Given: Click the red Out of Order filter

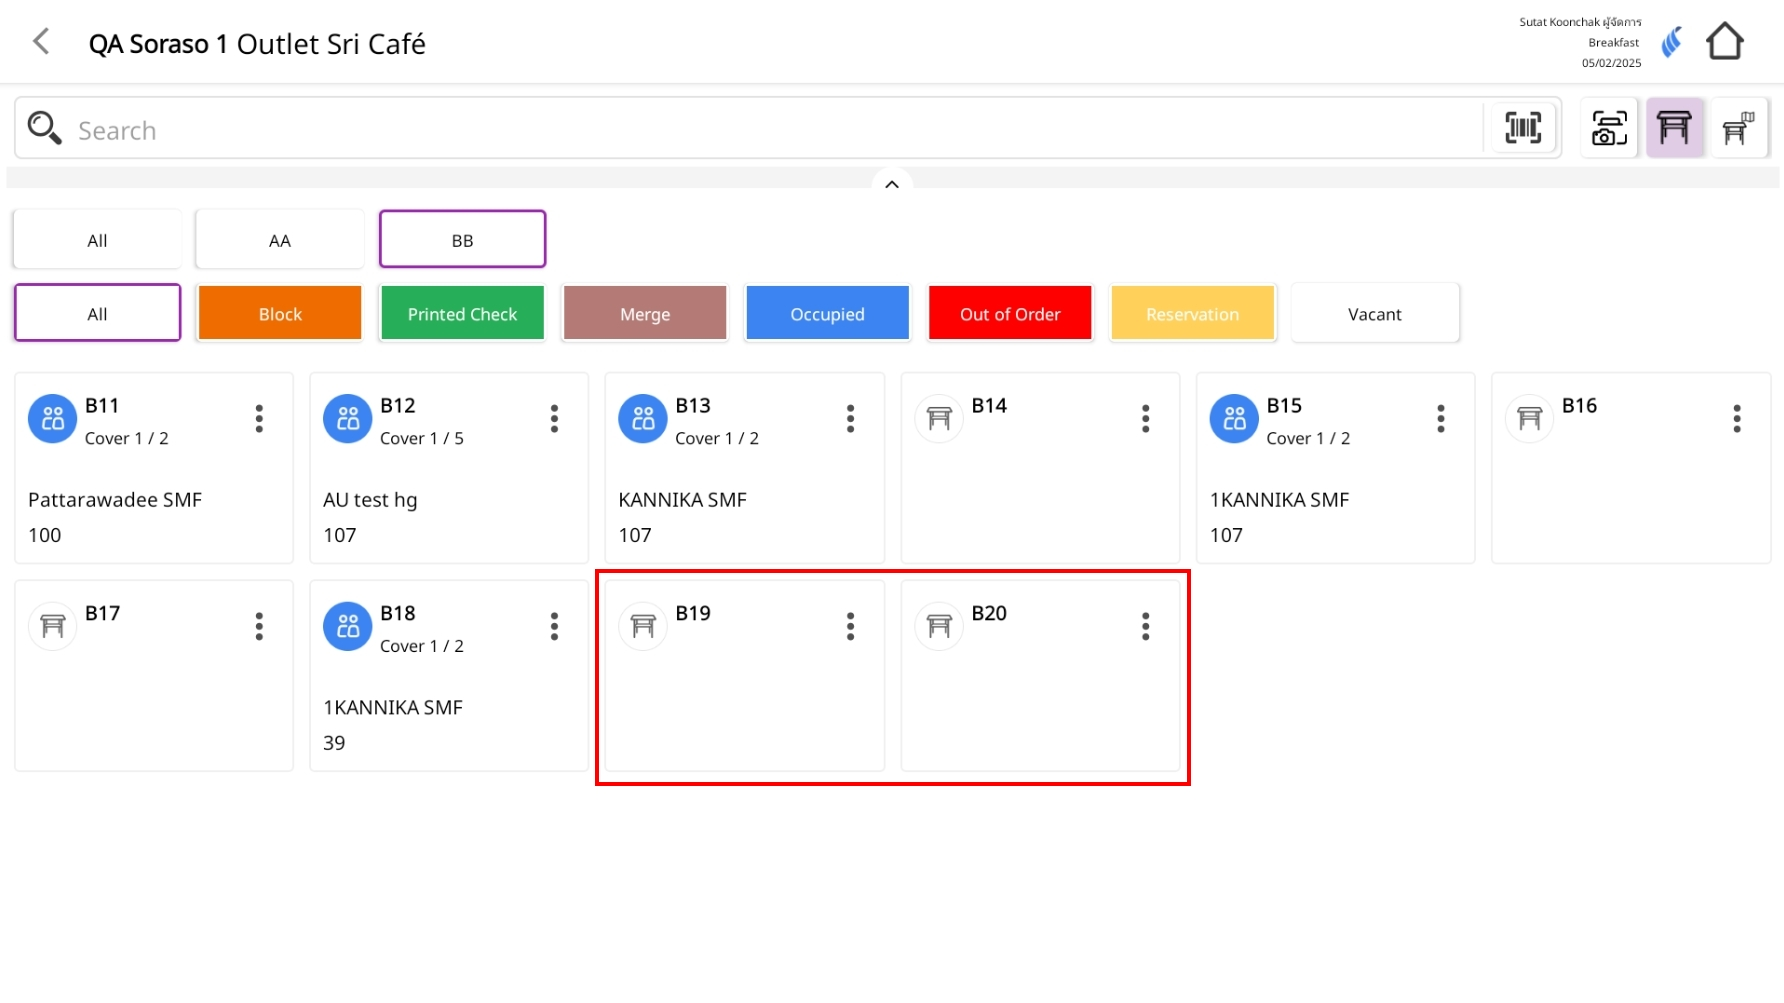Looking at the screenshot, I should click(x=1010, y=314).
